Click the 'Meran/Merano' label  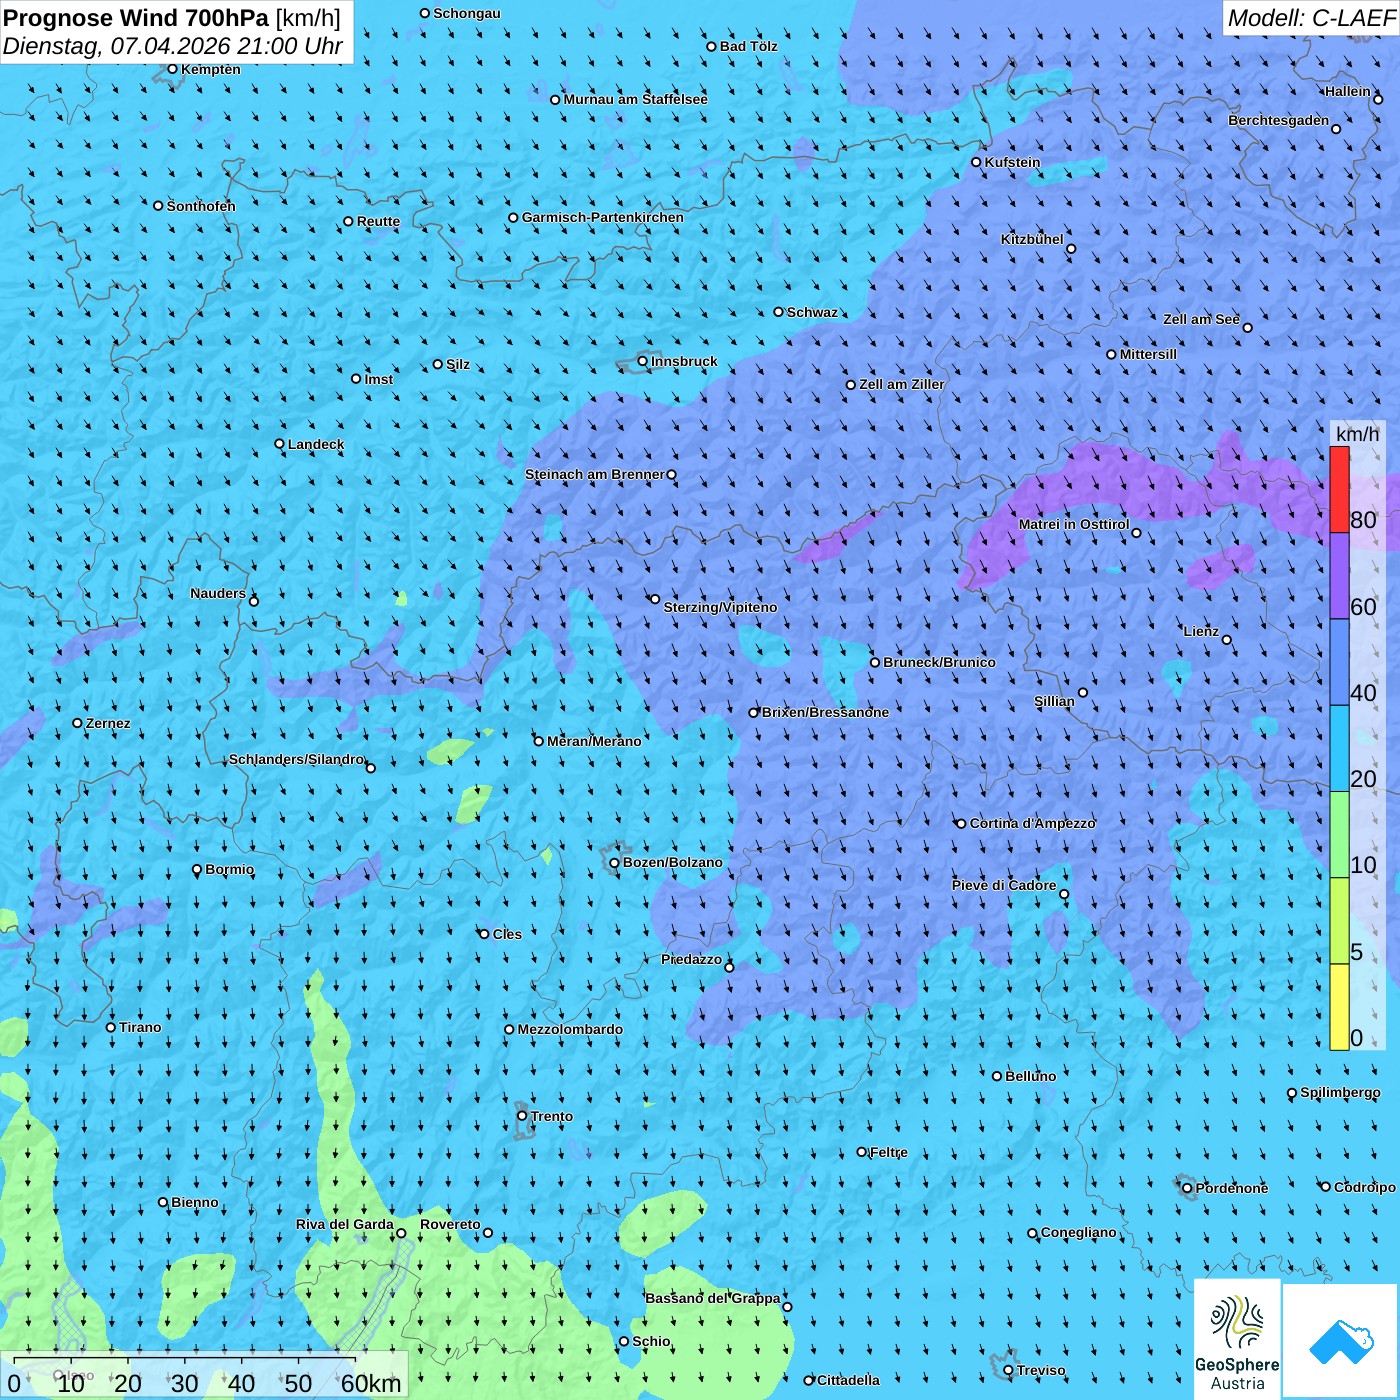[x=594, y=741]
